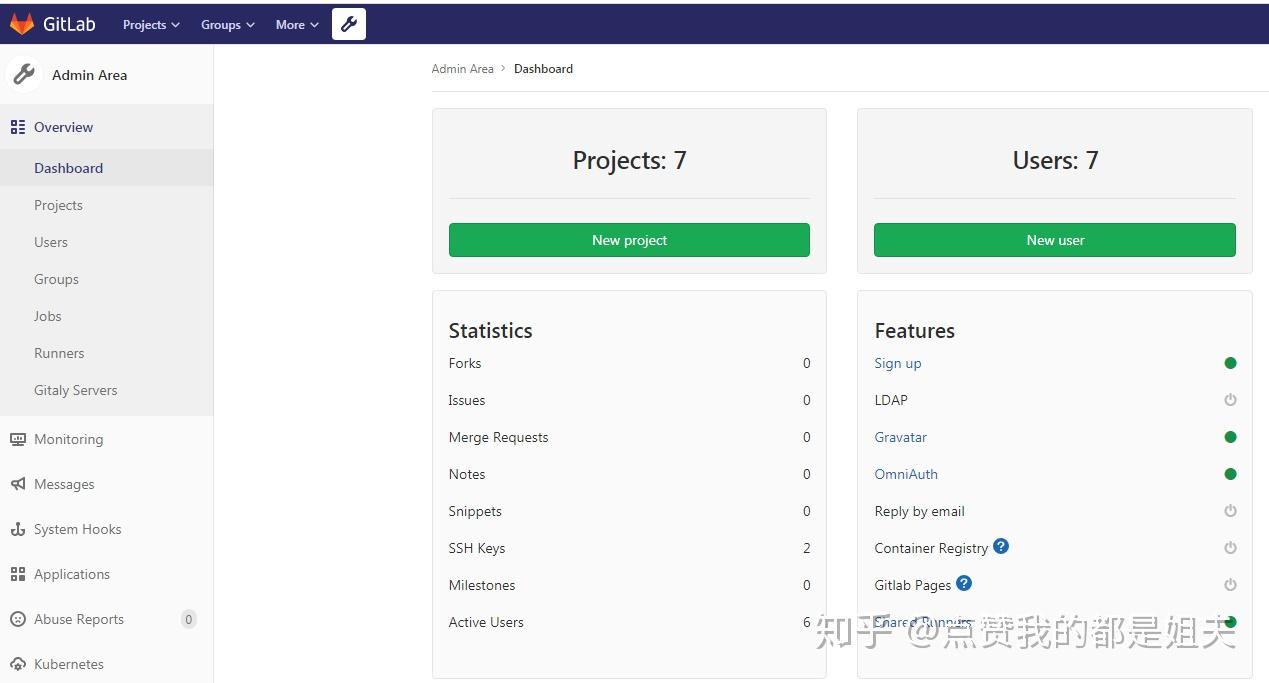Click the New project button
Viewport: 1269px width, 683px height.
pyautogui.click(x=629, y=240)
